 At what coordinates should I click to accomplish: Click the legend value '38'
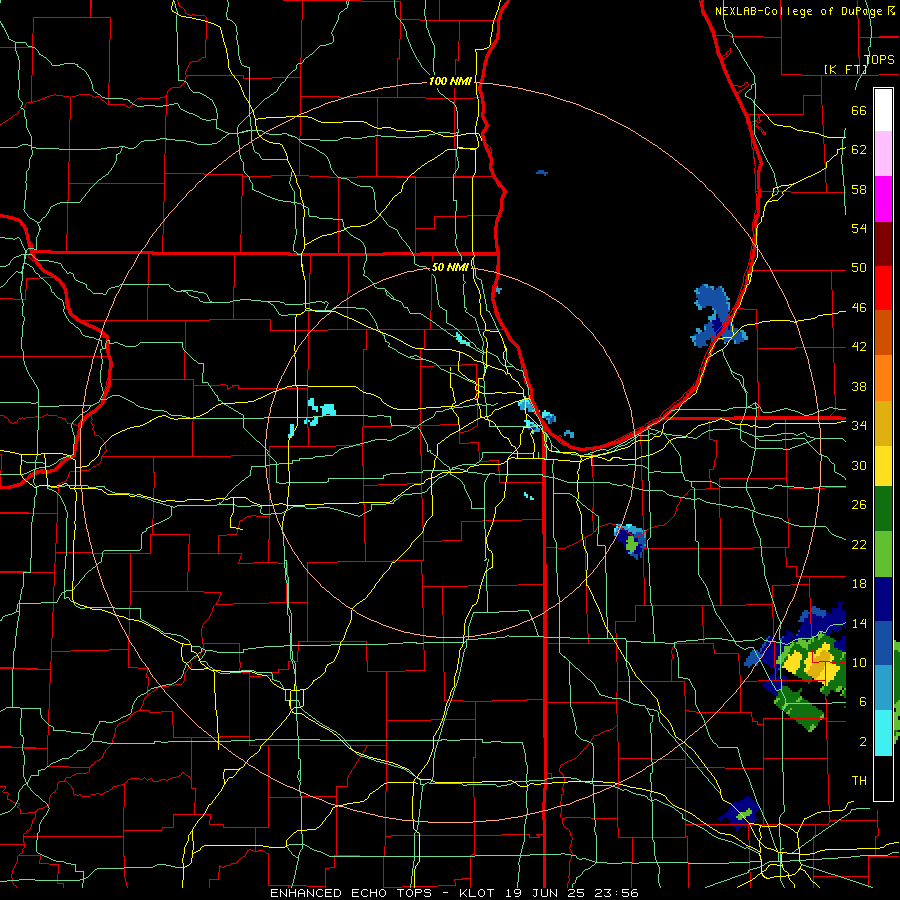(859, 386)
